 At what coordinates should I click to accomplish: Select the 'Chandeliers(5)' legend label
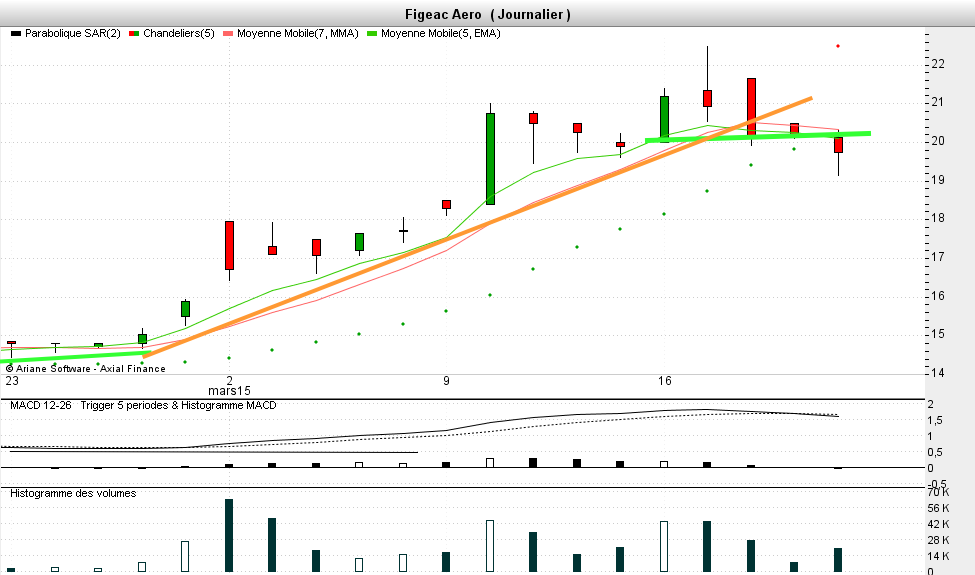pos(178,34)
